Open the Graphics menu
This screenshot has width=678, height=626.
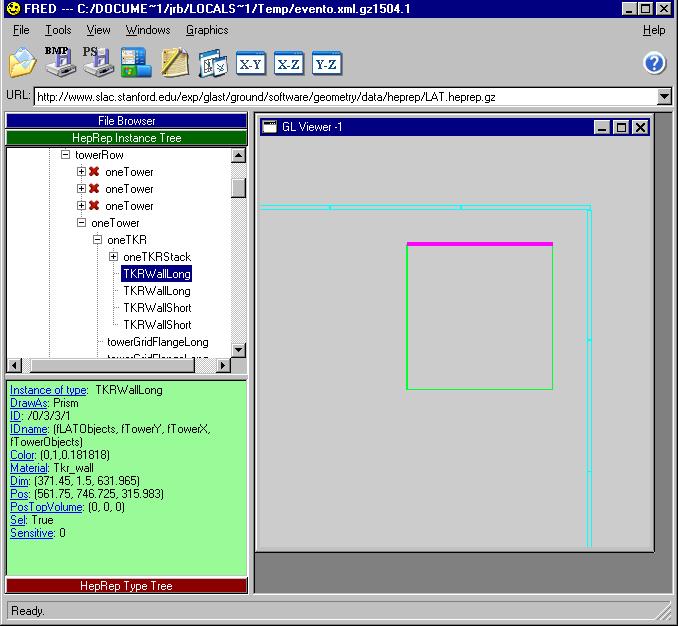(x=207, y=30)
